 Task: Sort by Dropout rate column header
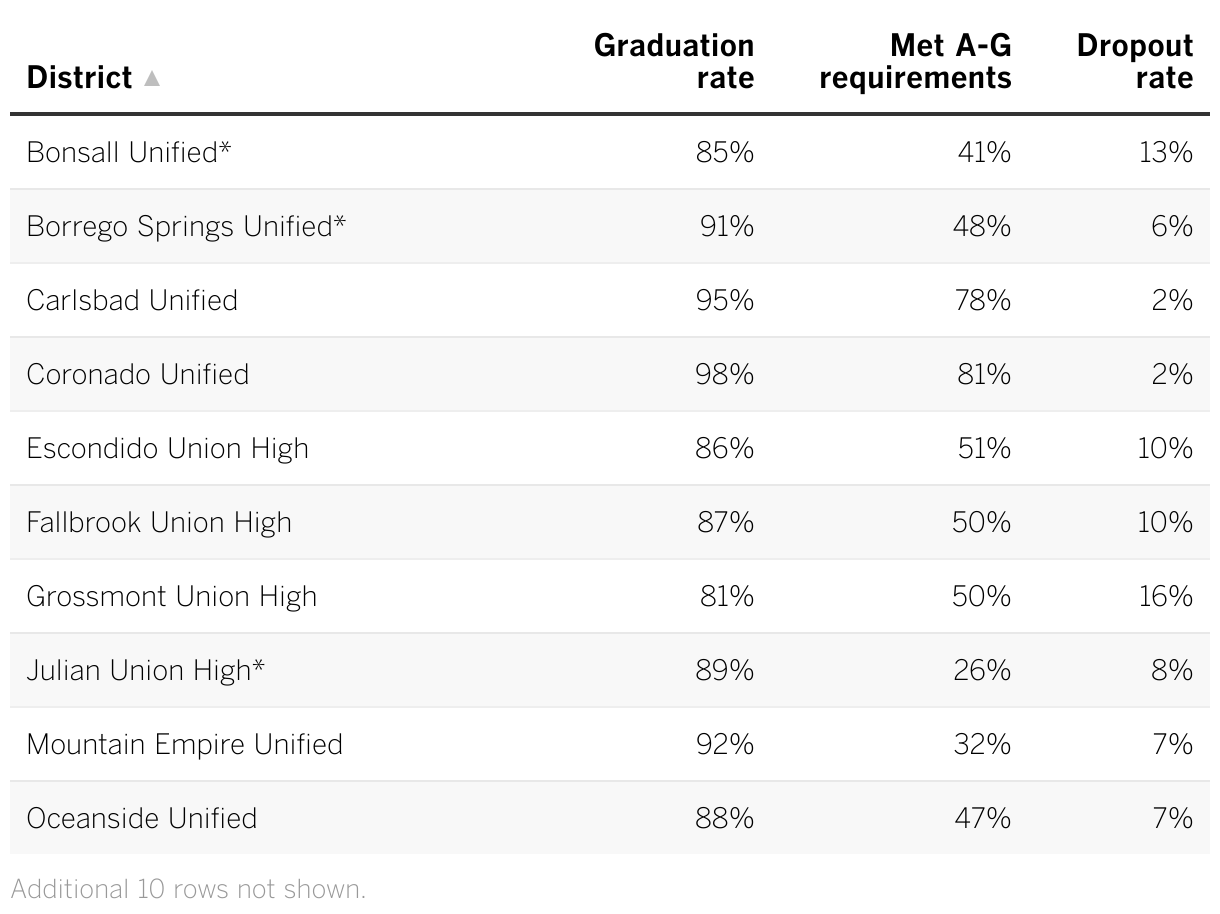point(1134,61)
